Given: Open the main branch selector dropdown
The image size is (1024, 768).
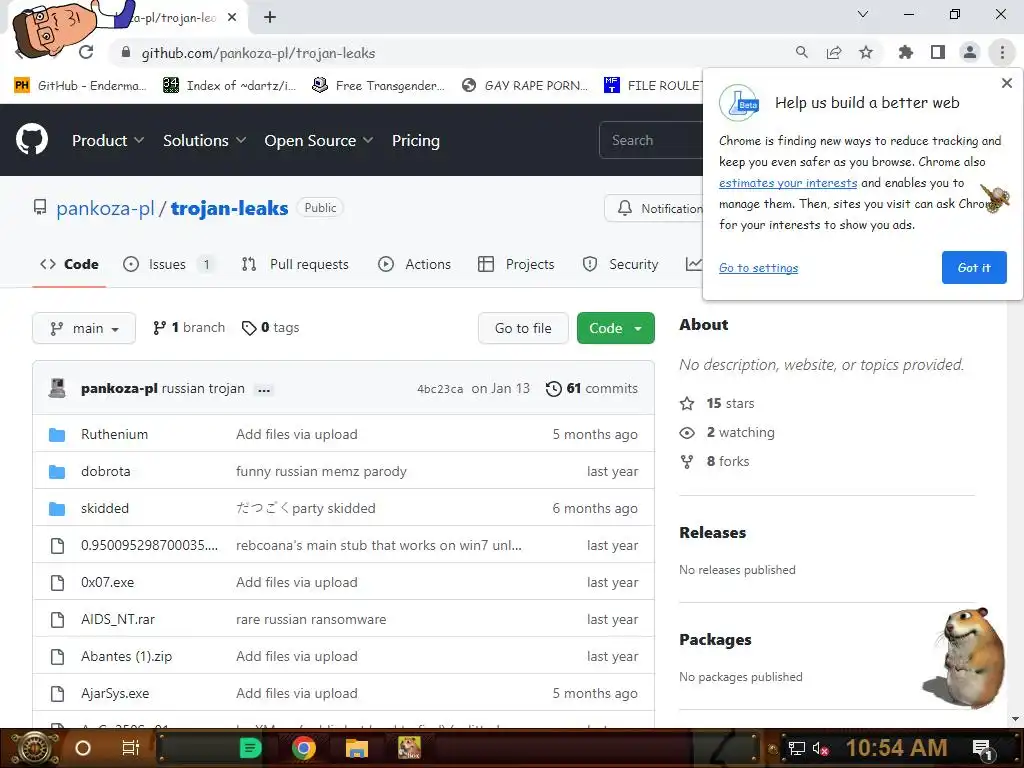Looking at the screenshot, I should 84,328.
